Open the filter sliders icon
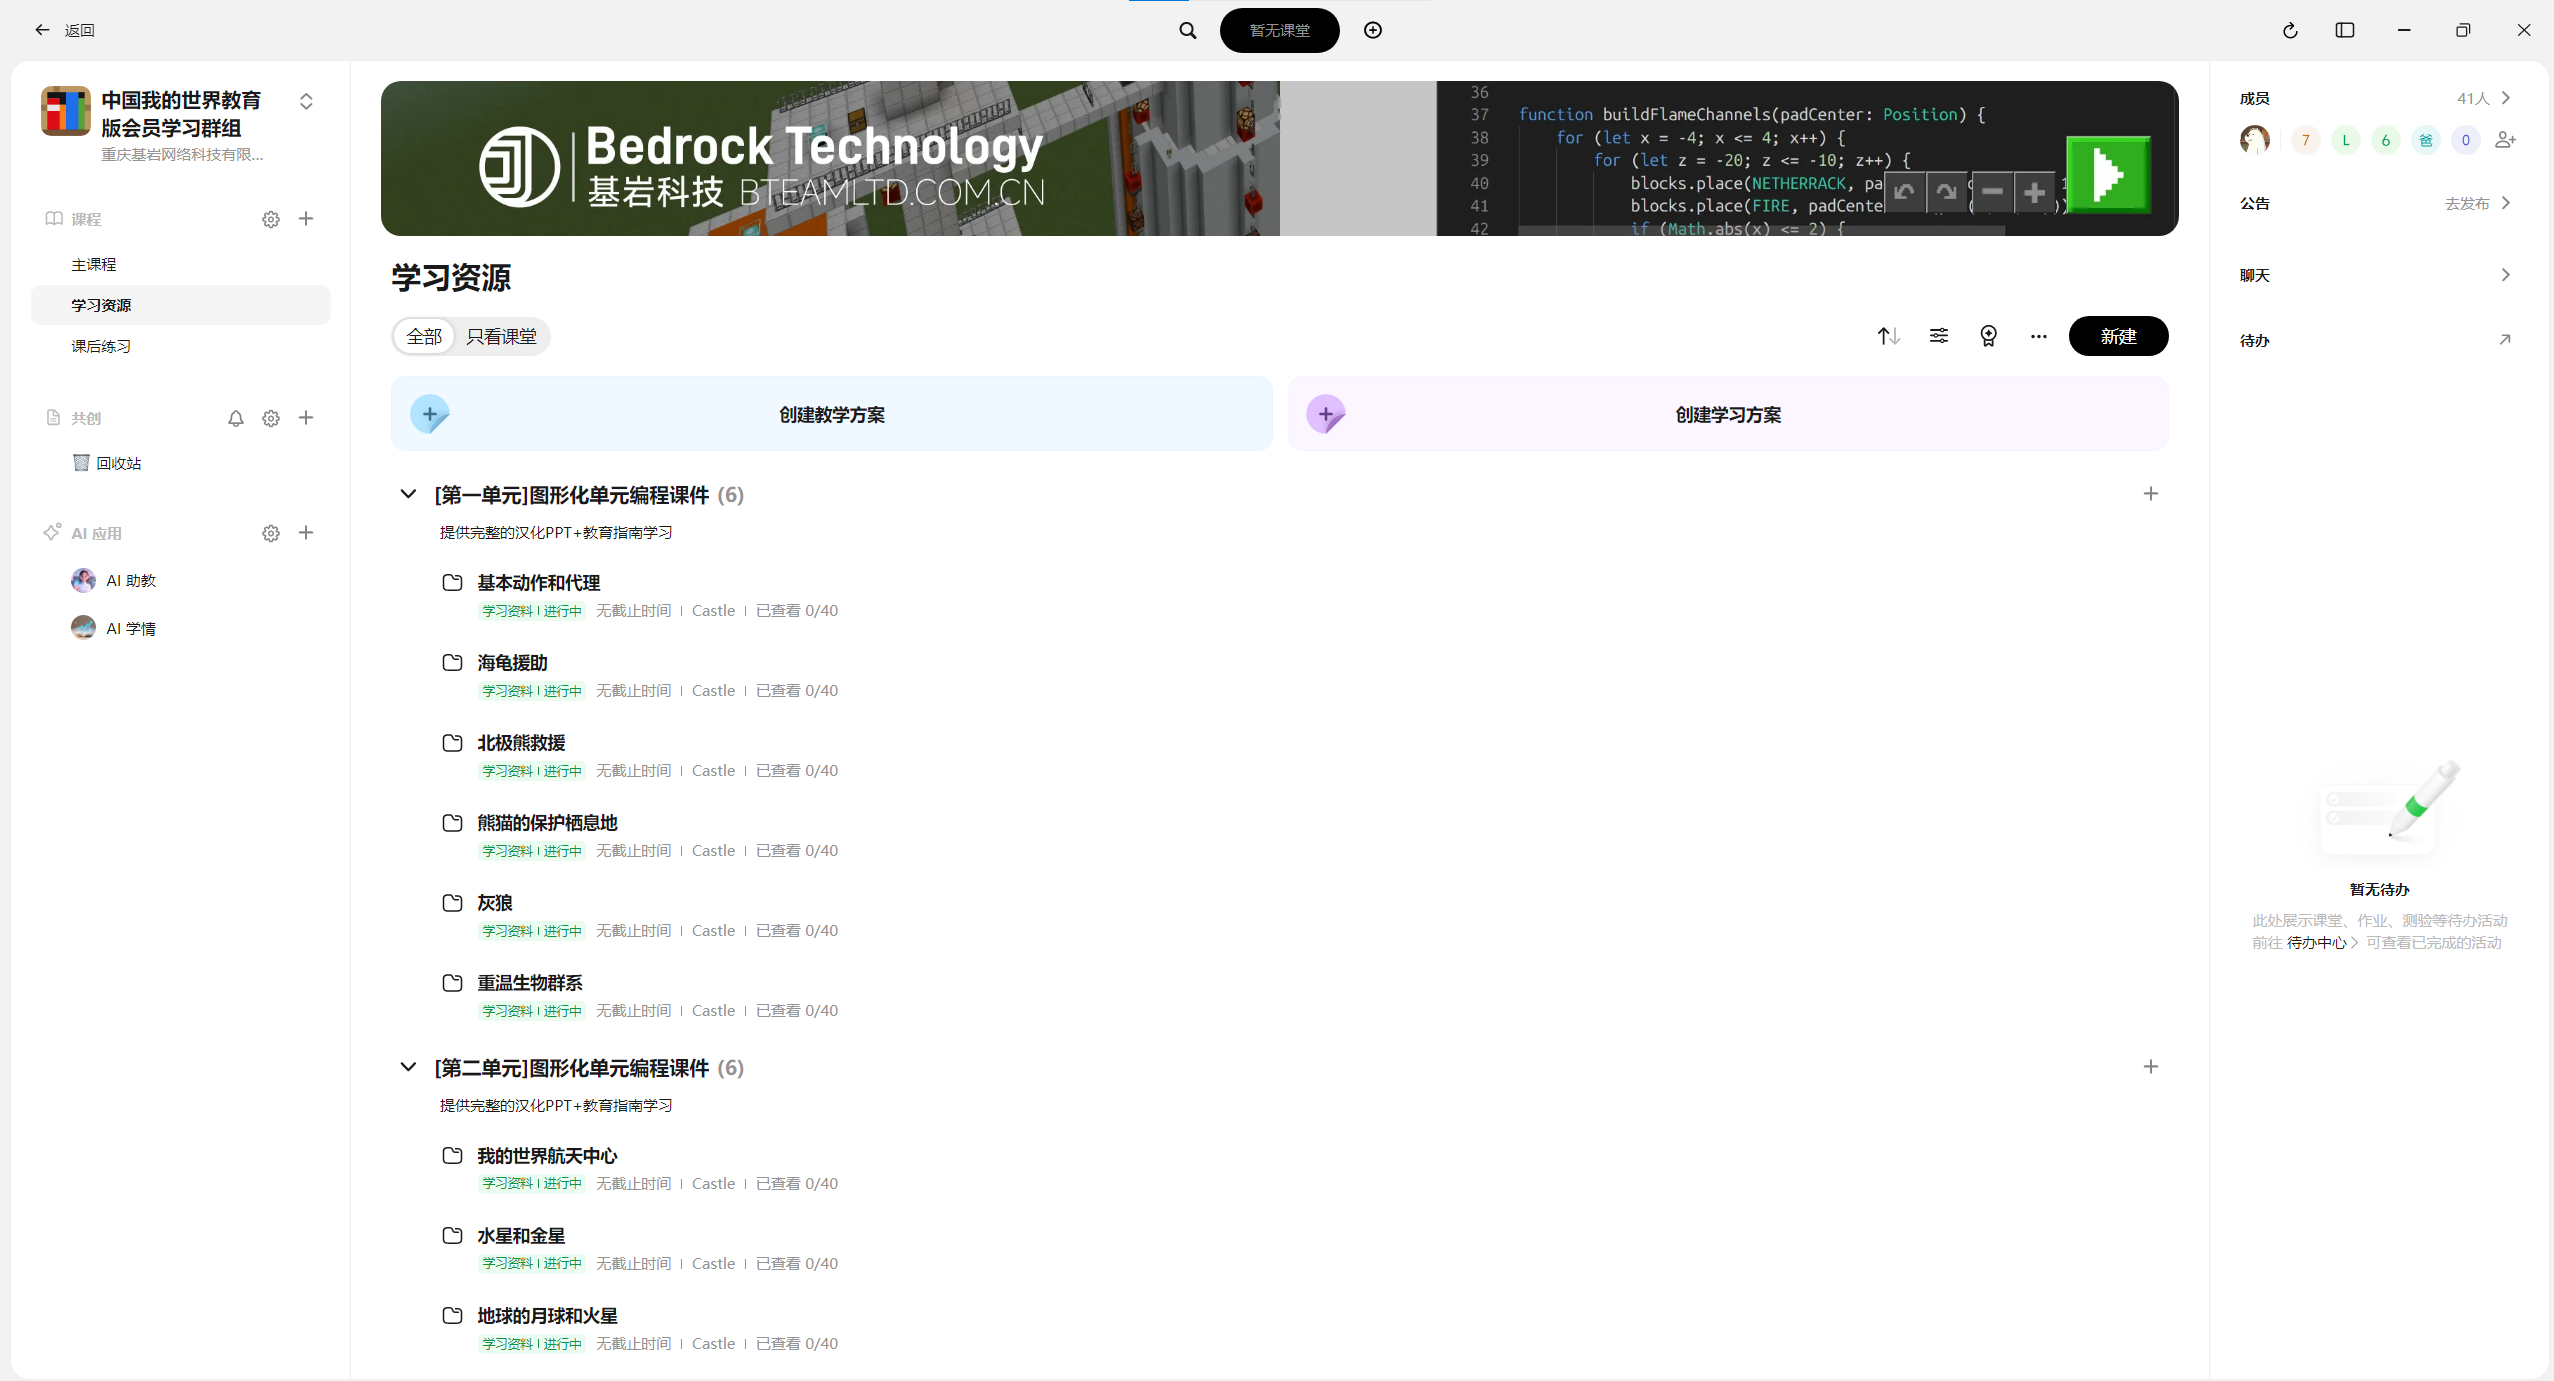Image resolution: width=2554 pixels, height=1381 pixels. (x=1938, y=336)
